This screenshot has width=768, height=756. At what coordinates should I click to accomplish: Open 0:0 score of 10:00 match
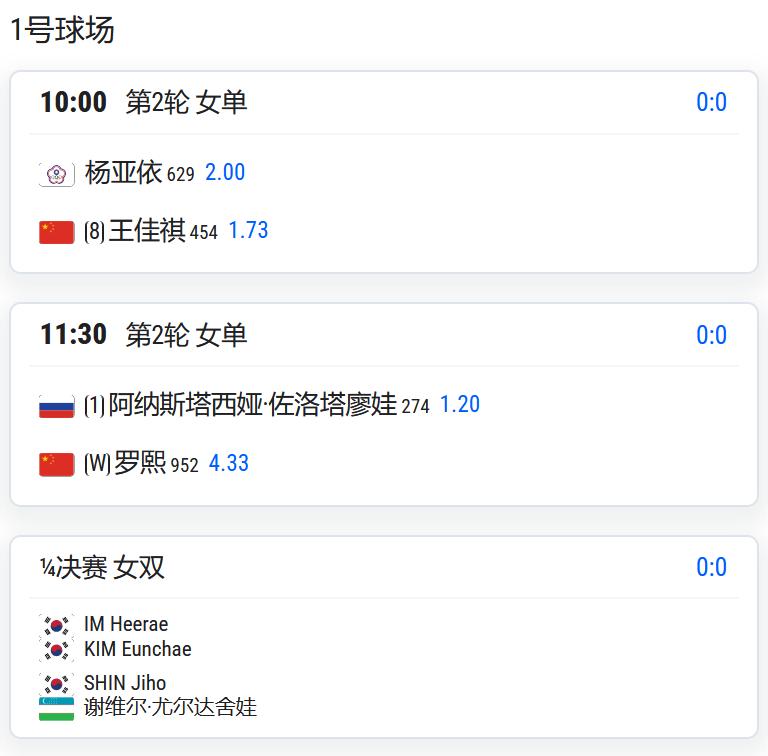click(711, 102)
